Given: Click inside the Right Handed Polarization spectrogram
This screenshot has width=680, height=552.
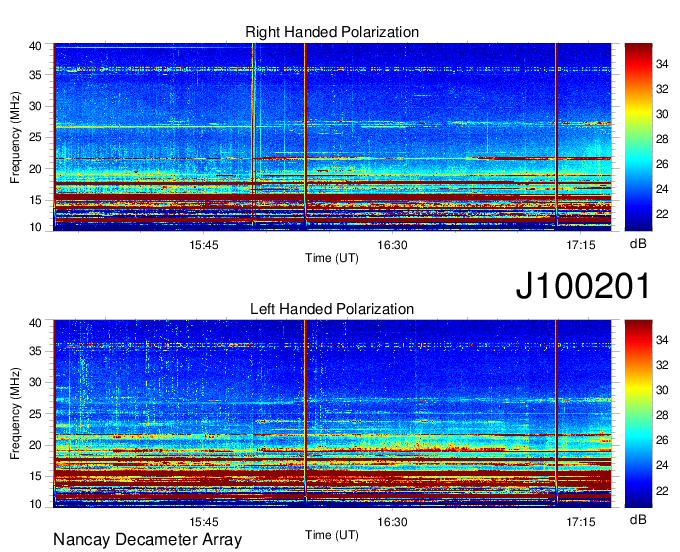Looking at the screenshot, I should click(332, 137).
